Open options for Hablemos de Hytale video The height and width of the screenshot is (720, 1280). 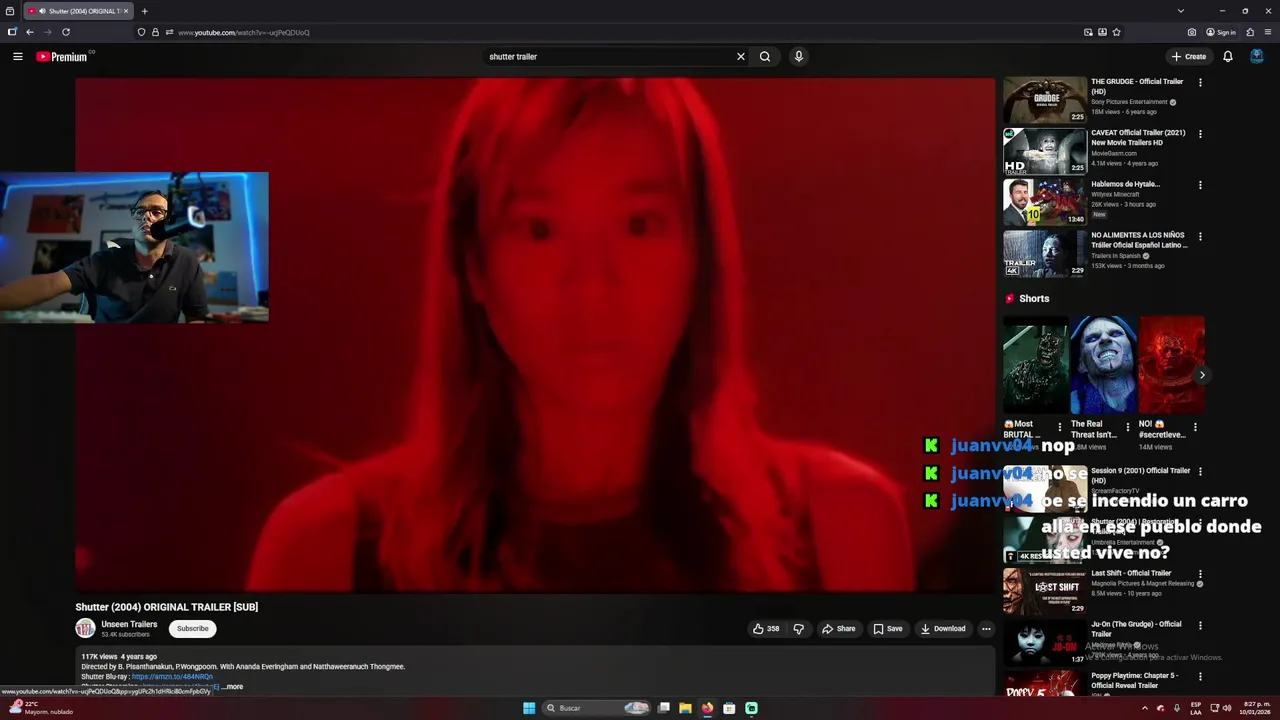[1200, 185]
